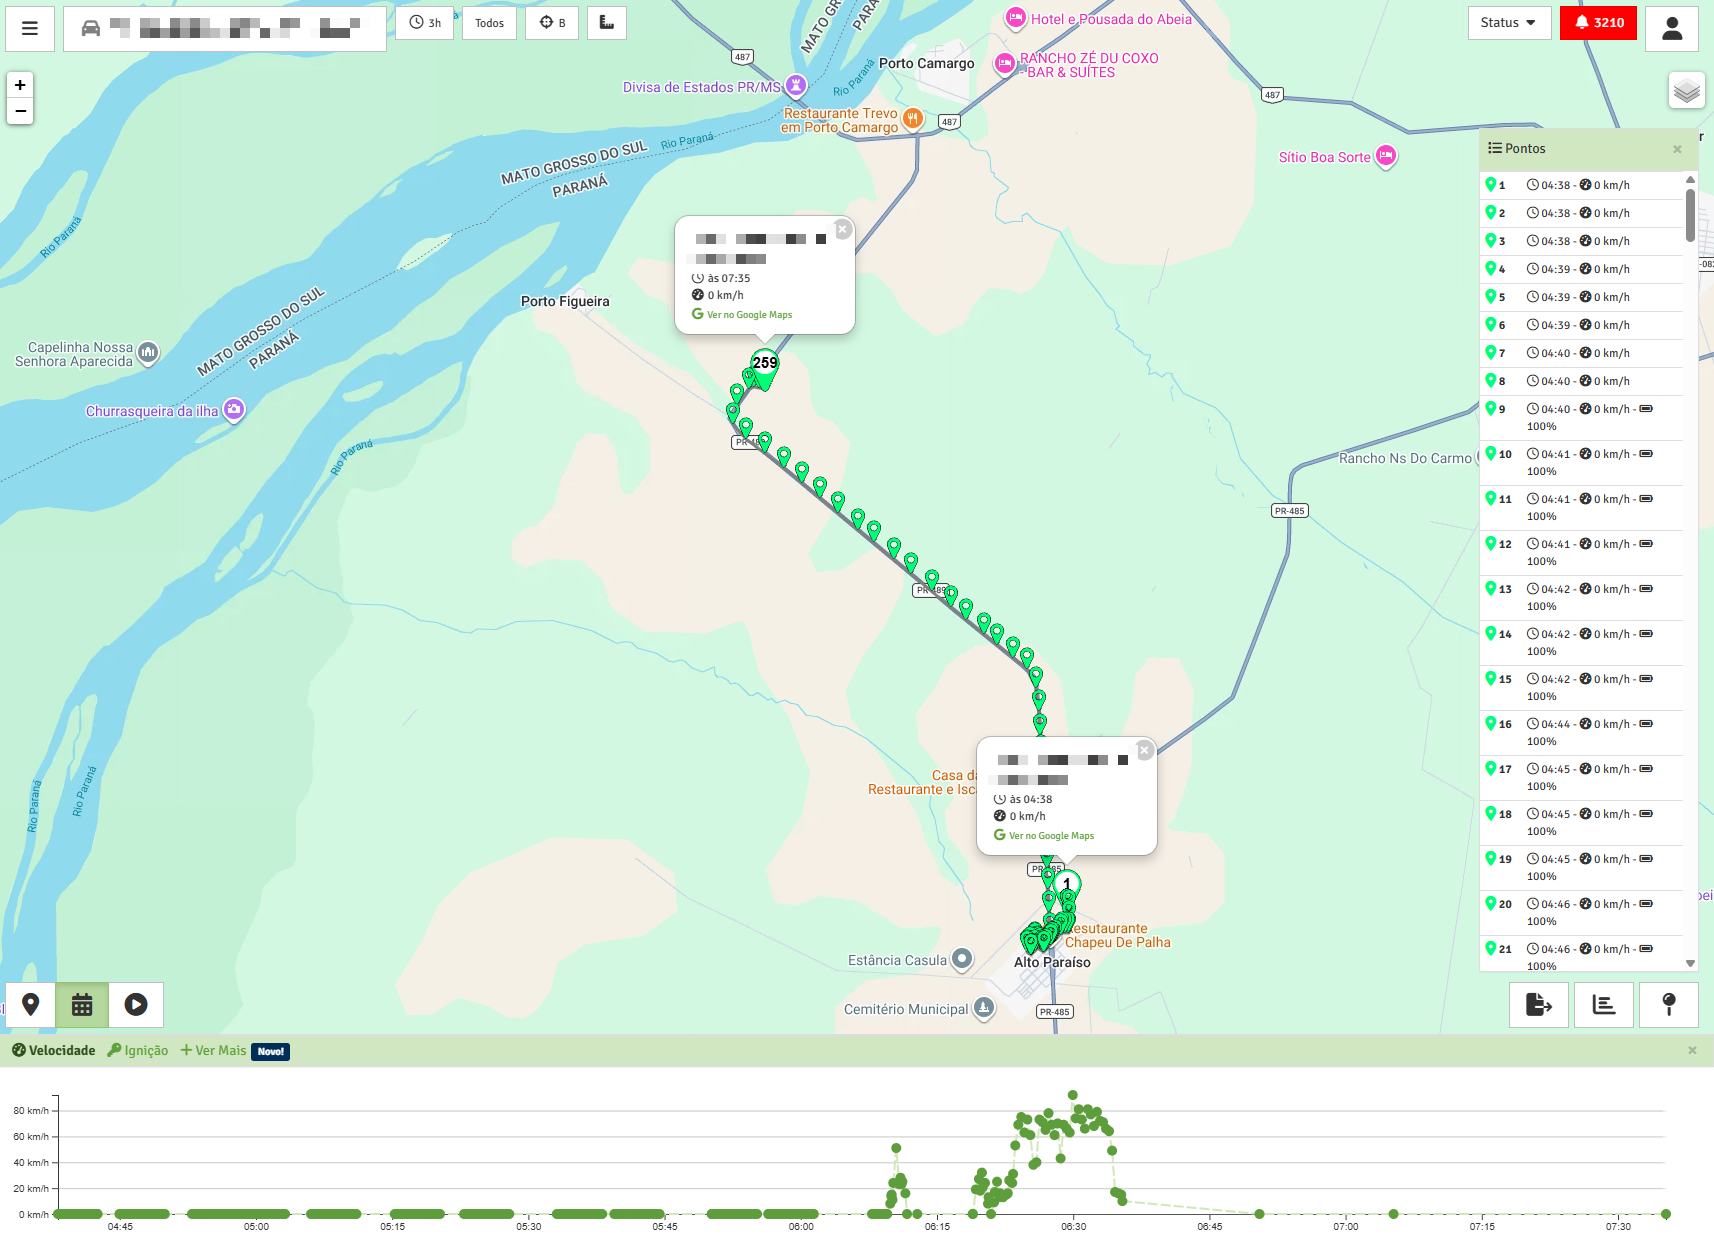Viewport: 1714px width, 1242px height.
Task: Click the Divisa de Estados PR/MS landmark icon
Action: pos(796,86)
